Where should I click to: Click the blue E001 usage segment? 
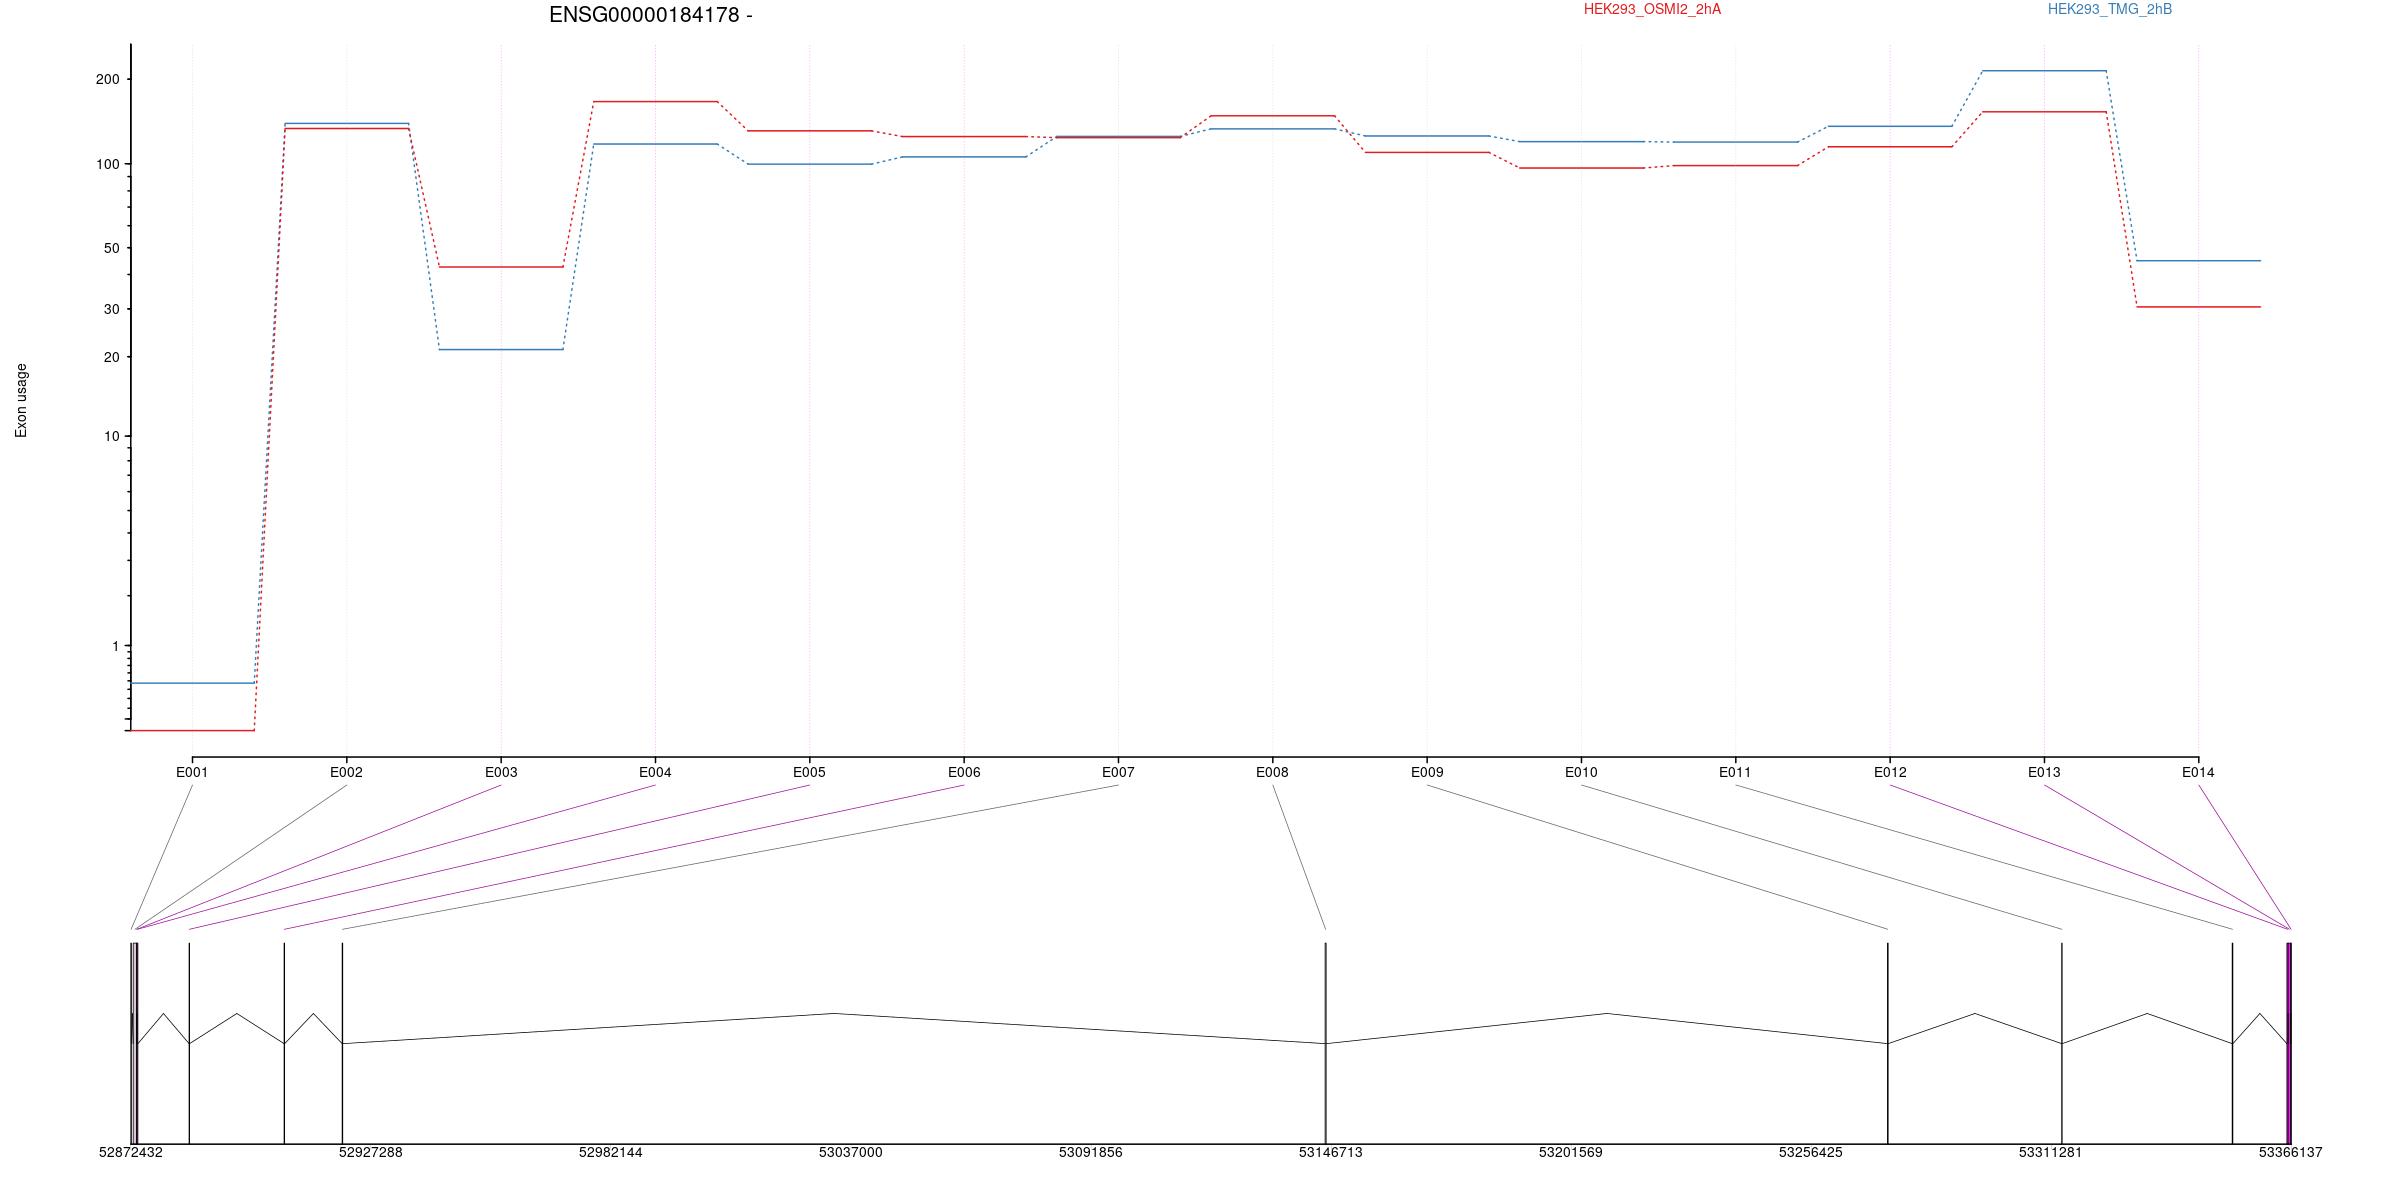pos(192,683)
